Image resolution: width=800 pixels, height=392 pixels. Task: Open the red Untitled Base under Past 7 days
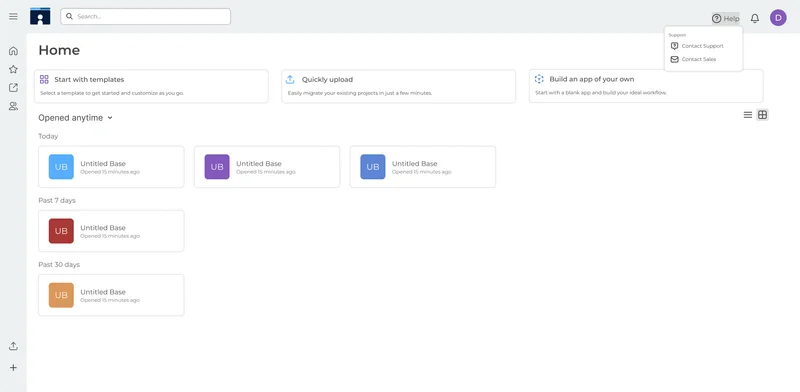111,231
